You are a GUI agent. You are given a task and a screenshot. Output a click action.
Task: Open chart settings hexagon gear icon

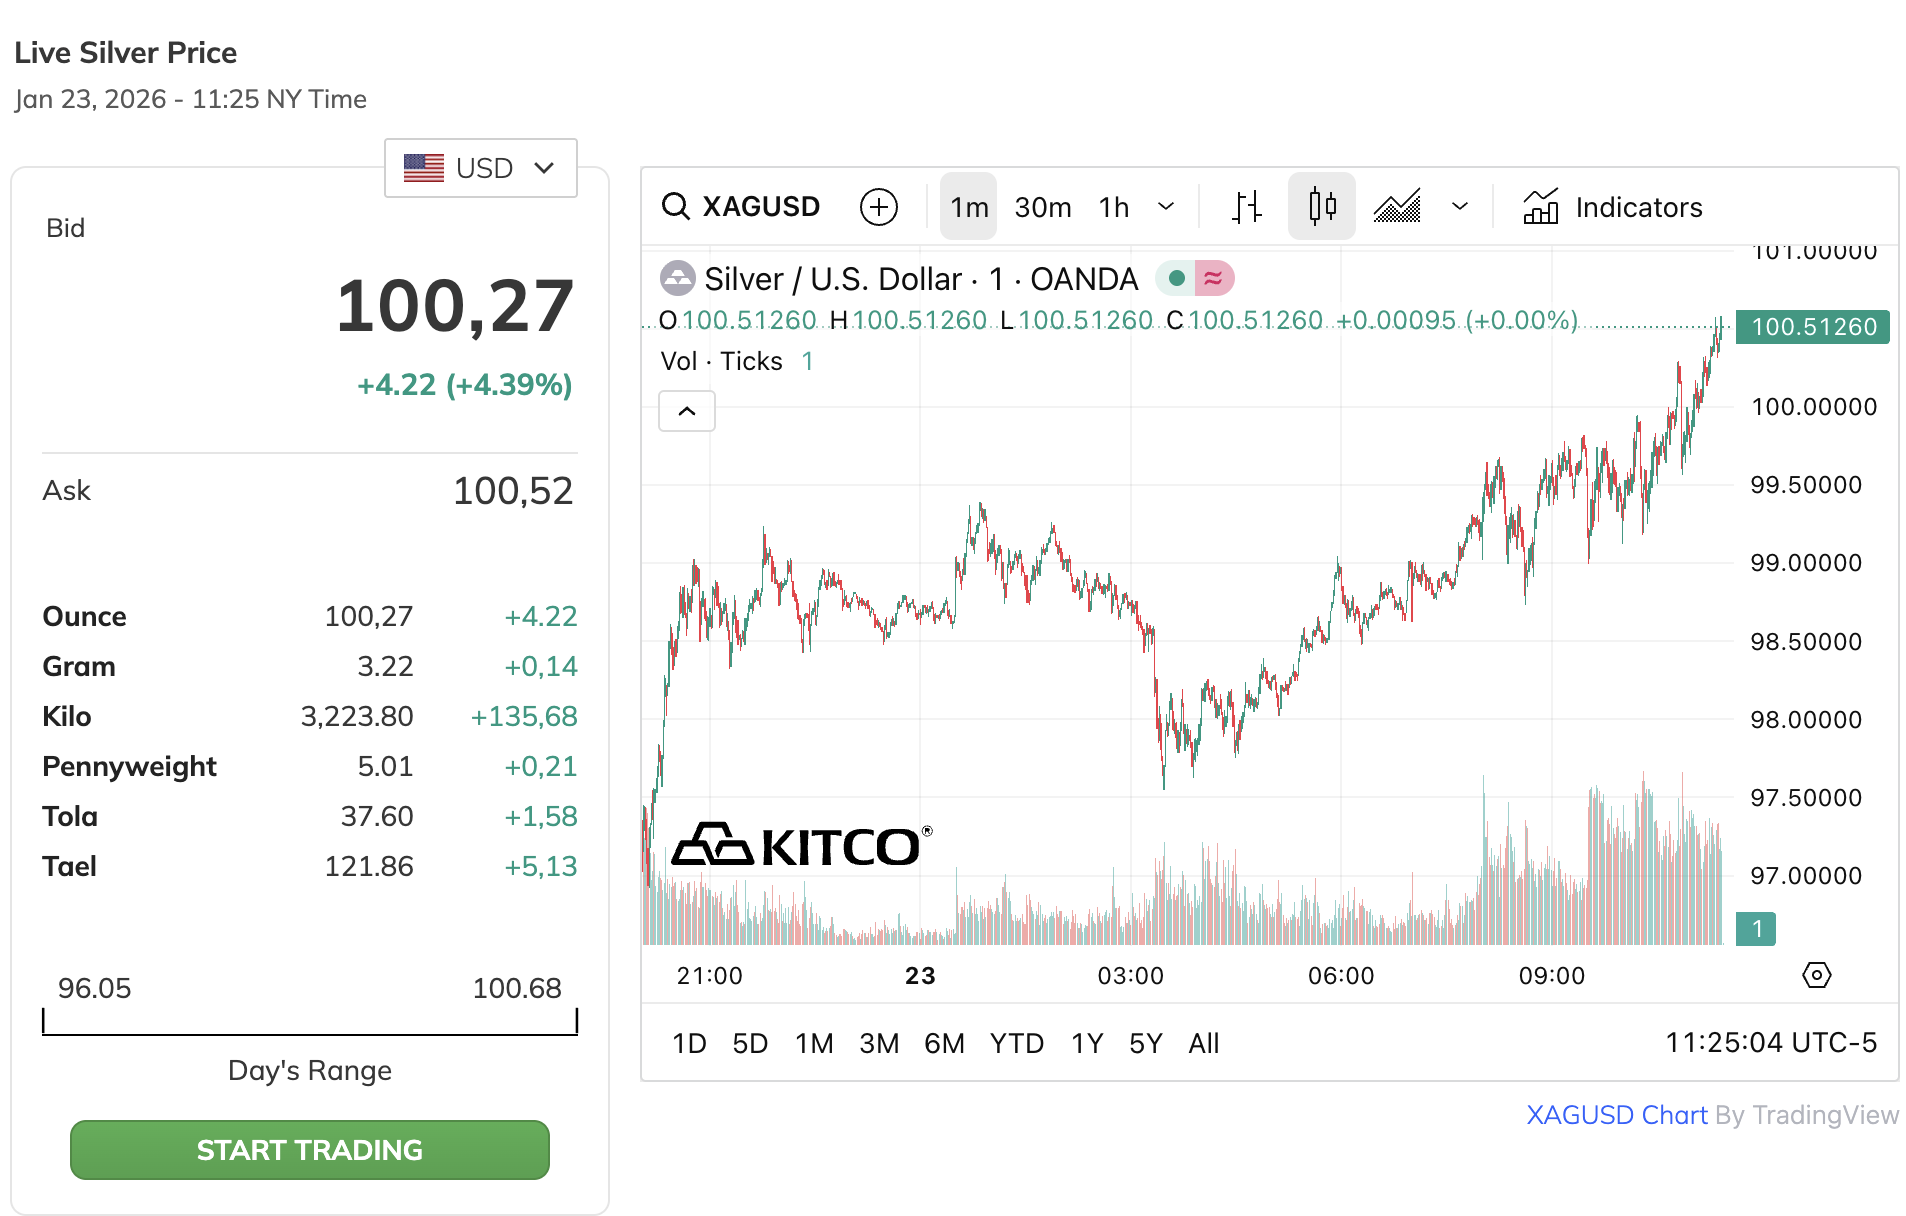tap(1816, 975)
